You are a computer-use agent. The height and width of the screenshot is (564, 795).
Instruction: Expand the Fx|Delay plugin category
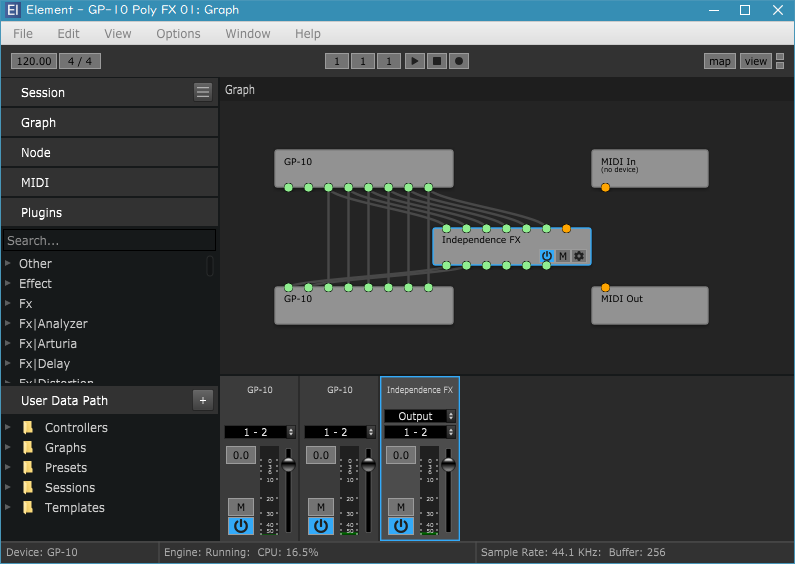click(x=8, y=363)
